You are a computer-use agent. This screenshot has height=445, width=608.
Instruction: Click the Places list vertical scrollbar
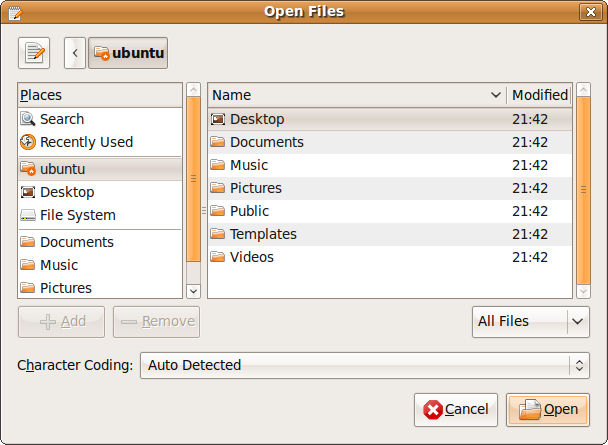click(x=194, y=180)
